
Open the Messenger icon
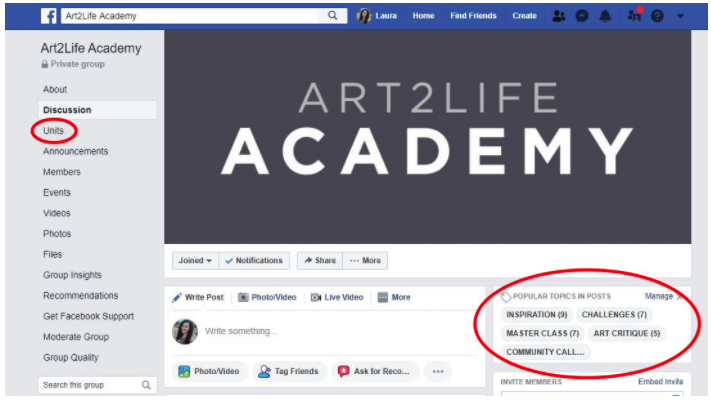pyautogui.click(x=582, y=16)
